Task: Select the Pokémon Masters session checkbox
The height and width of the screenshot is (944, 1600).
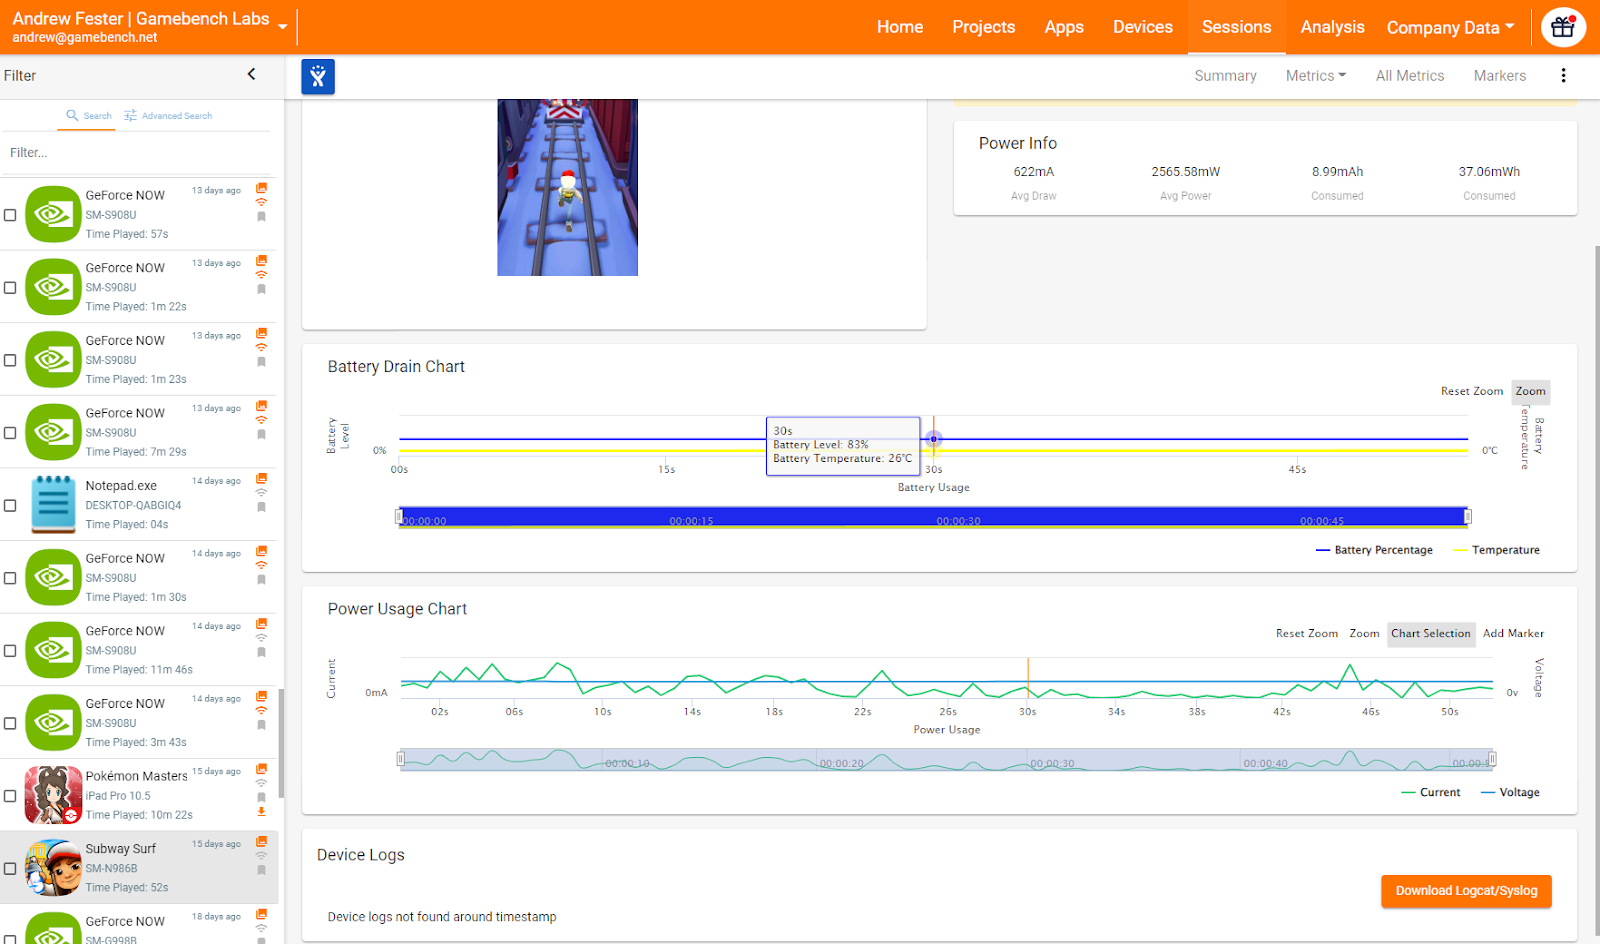Action: [x=10, y=796]
